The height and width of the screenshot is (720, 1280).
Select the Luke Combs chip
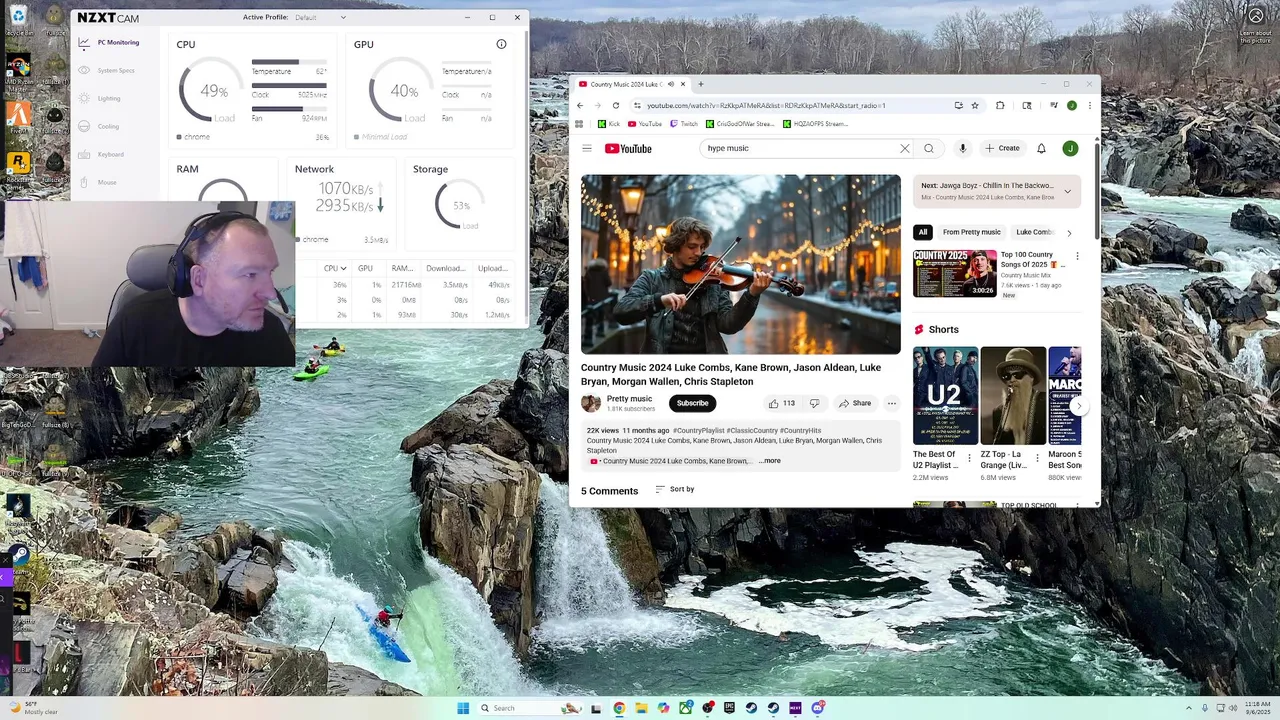click(1034, 232)
